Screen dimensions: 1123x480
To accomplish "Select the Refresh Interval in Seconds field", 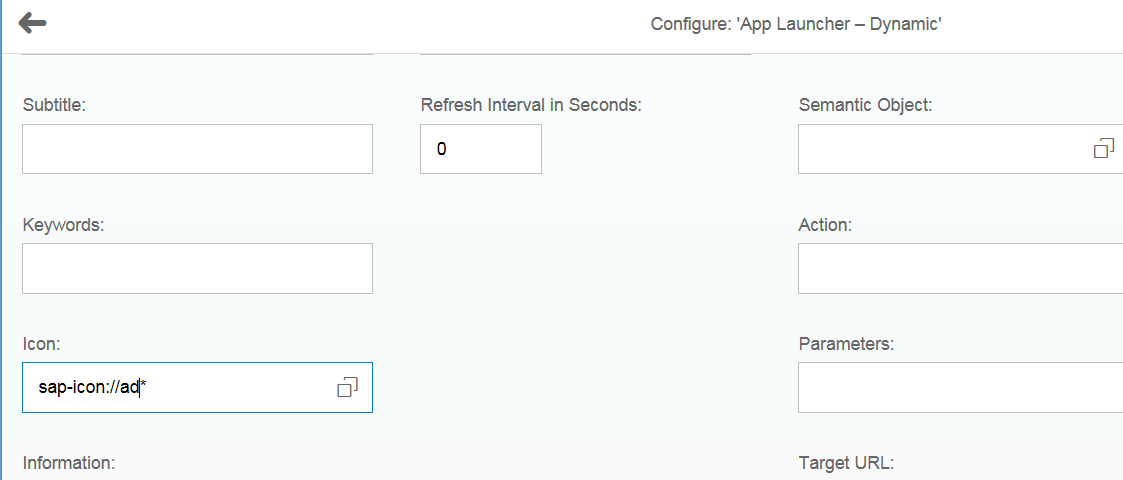I will tap(481, 149).
